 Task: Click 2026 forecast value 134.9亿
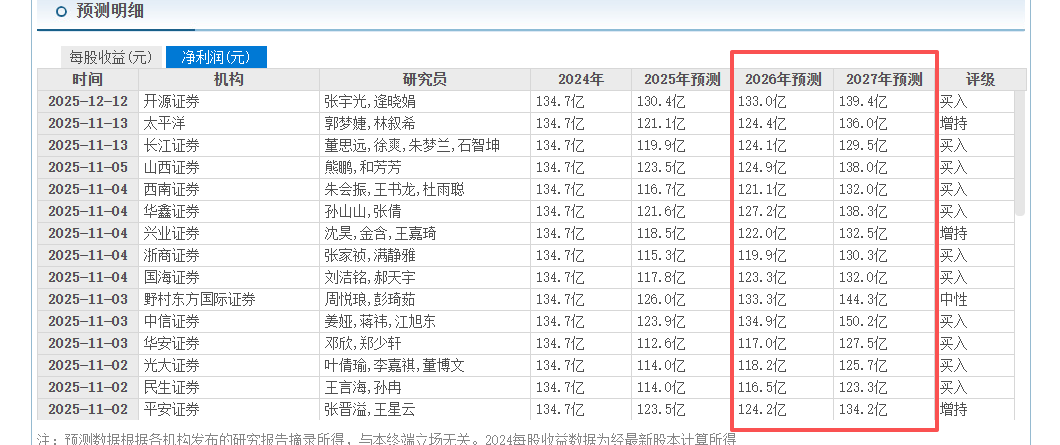pos(762,322)
